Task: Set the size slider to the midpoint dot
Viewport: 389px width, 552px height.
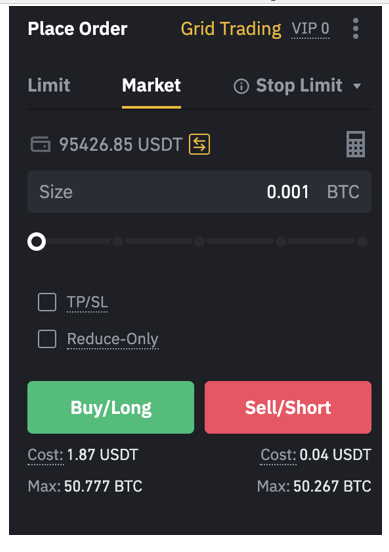Action: (x=200, y=242)
